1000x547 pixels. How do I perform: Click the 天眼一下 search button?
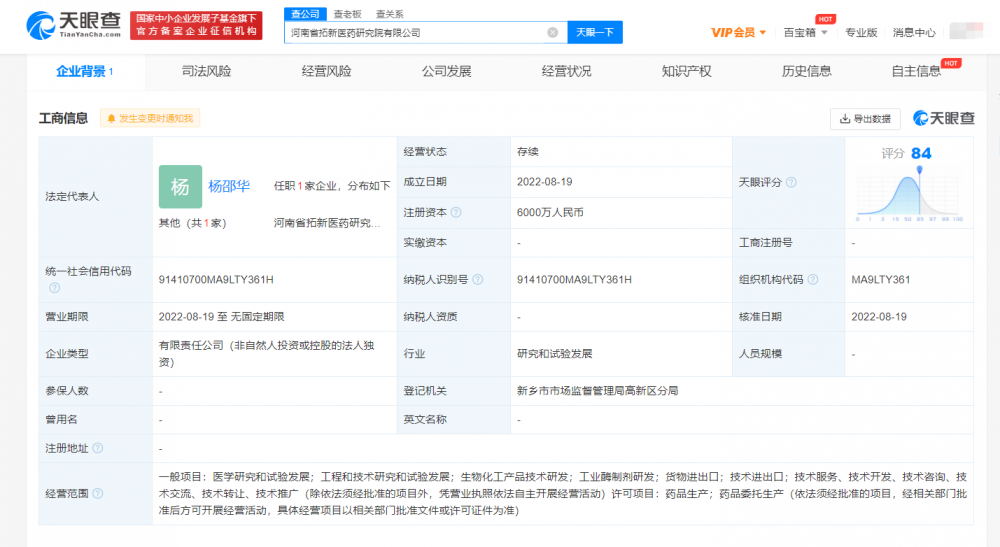point(595,33)
